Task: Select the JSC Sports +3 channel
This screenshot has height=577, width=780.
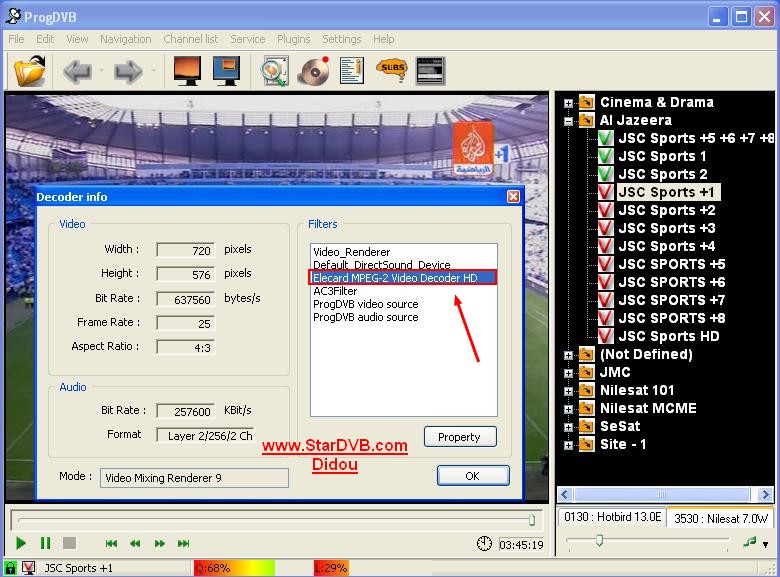Action: tap(667, 228)
